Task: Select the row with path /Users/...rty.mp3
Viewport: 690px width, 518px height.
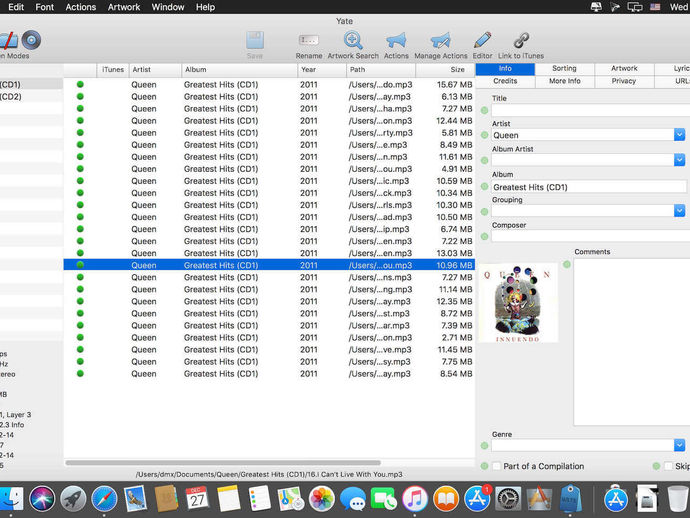Action: [269, 132]
